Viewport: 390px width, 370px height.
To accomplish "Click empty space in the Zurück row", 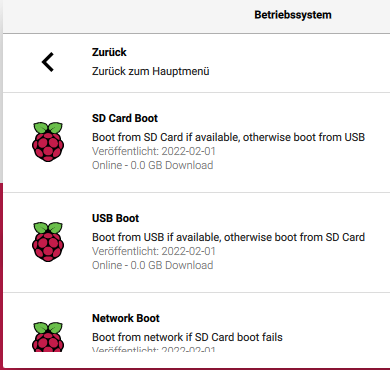I will coord(300,63).
